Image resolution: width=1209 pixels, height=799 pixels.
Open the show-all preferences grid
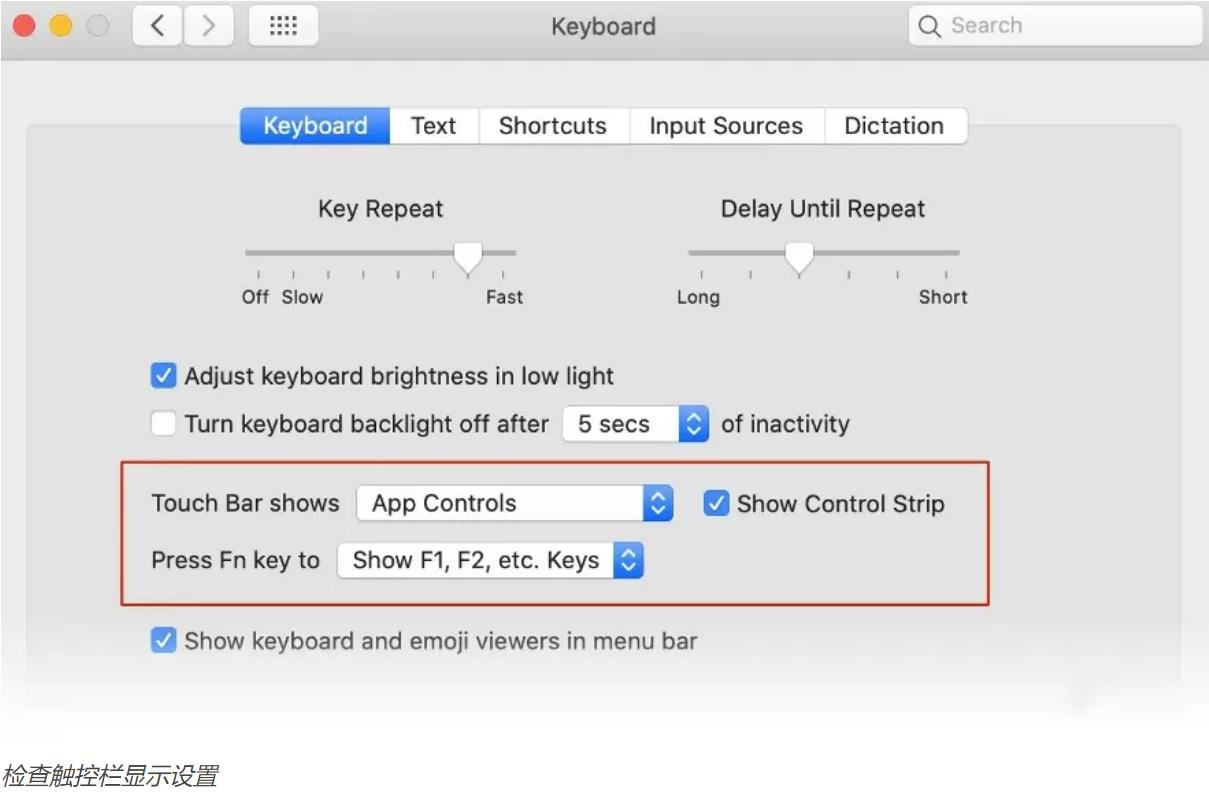tap(283, 26)
